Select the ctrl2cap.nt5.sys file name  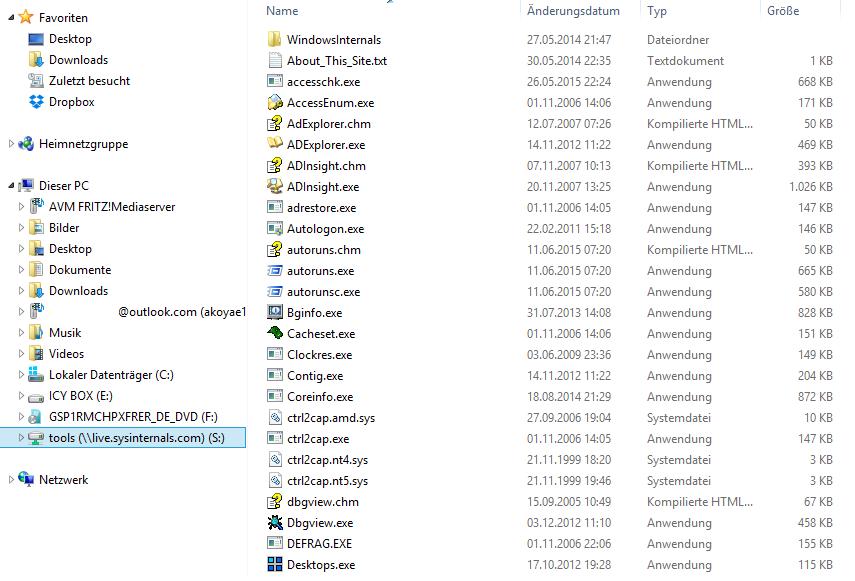coord(327,481)
